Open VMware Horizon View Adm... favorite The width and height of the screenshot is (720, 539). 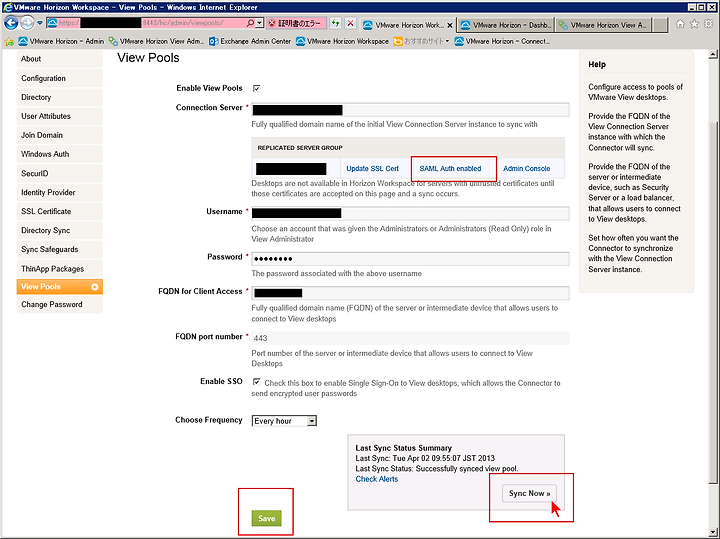(156, 41)
